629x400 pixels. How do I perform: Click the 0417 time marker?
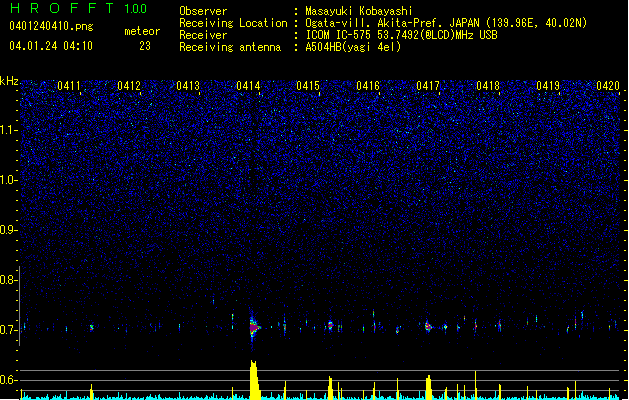(428, 86)
